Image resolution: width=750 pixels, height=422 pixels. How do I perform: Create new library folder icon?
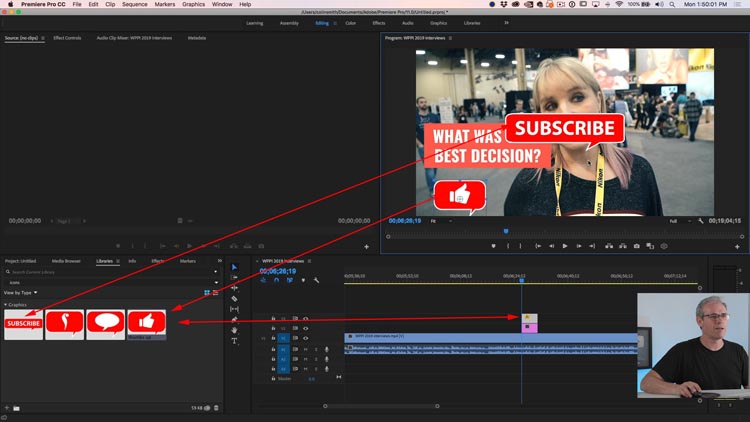pyautogui.click(x=16, y=408)
